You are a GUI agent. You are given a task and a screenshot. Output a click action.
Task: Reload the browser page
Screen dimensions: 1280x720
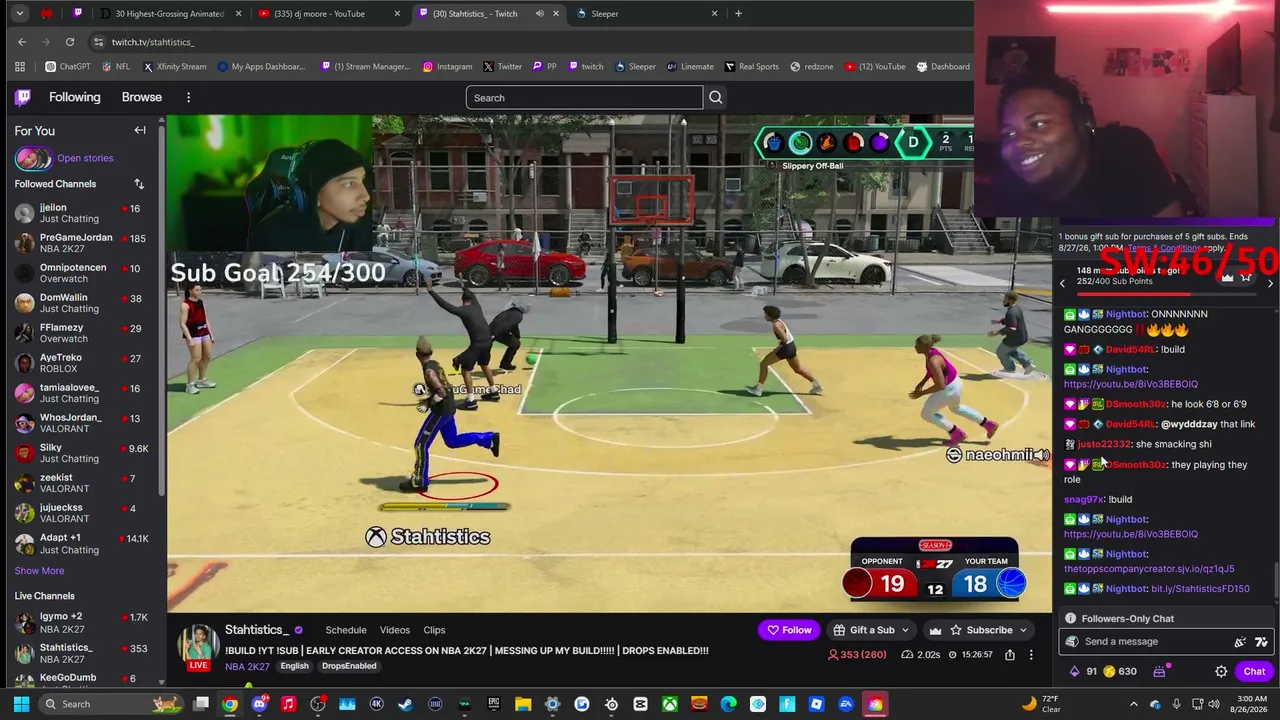[x=70, y=42]
